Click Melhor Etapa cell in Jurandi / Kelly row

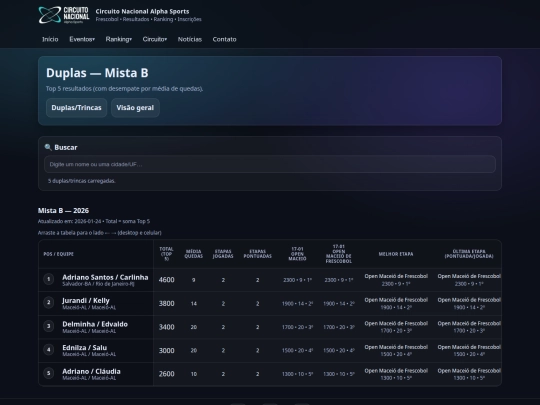coord(396,303)
